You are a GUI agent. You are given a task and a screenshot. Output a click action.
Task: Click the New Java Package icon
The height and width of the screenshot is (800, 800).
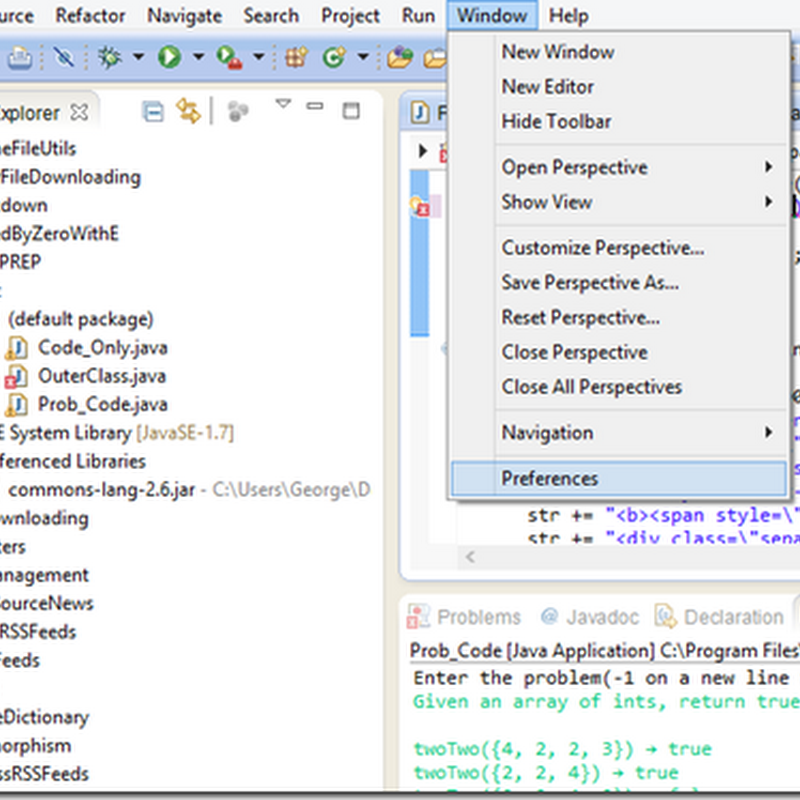pos(296,57)
